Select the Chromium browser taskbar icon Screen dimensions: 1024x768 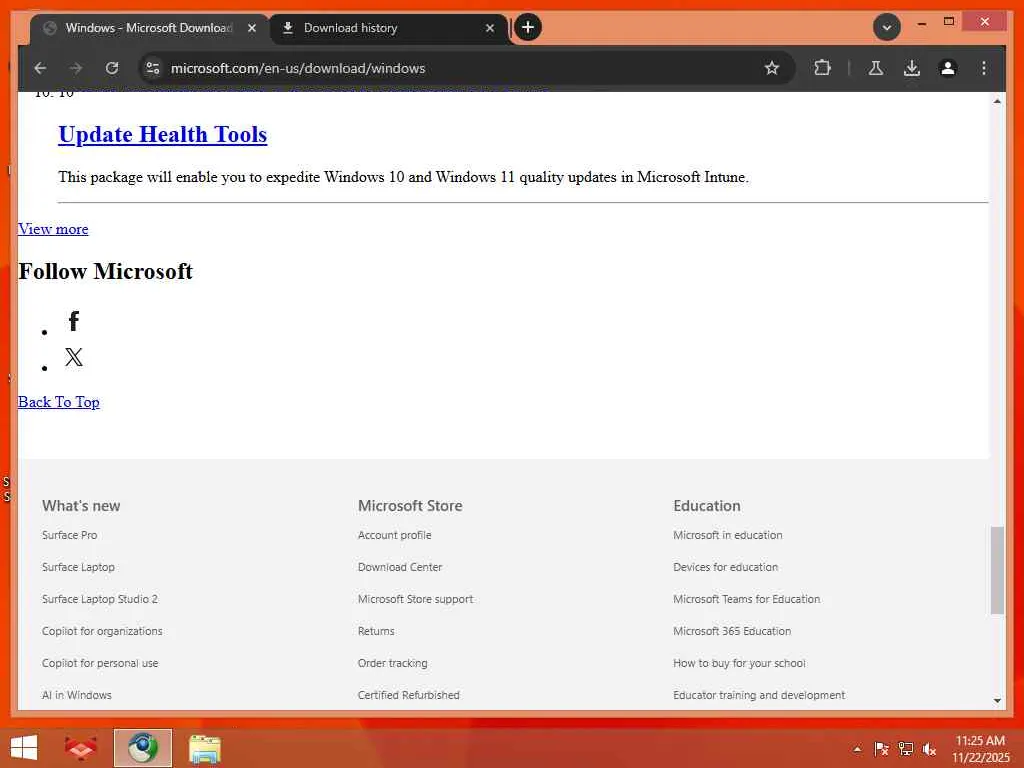pyautogui.click(x=143, y=748)
